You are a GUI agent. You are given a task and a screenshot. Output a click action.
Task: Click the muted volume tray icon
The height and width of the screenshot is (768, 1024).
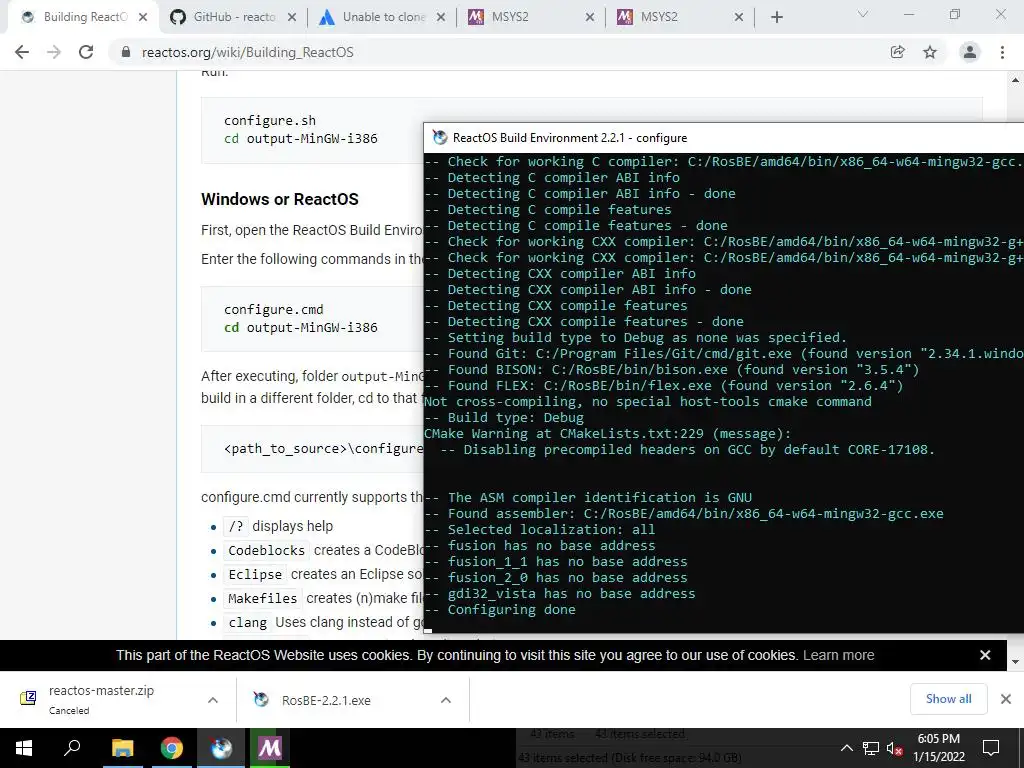point(894,748)
